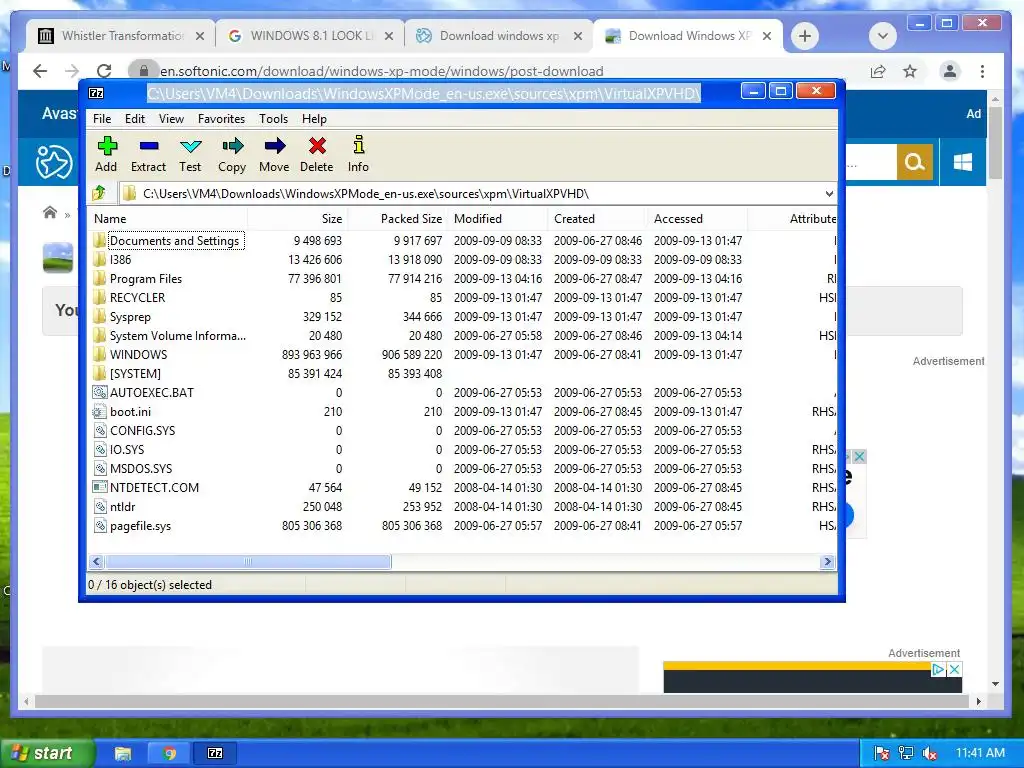Select the Sysprep folder
The image size is (1024, 768).
130,317
